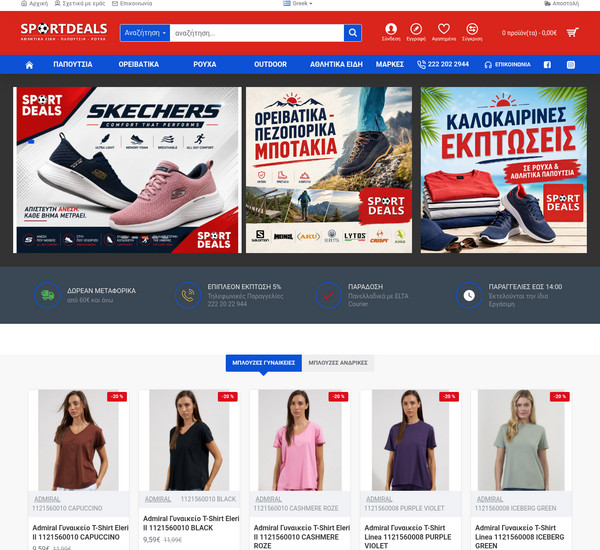Screen dimensions: 600x550
Task: Click the SportDeals logo
Action: [64, 31]
